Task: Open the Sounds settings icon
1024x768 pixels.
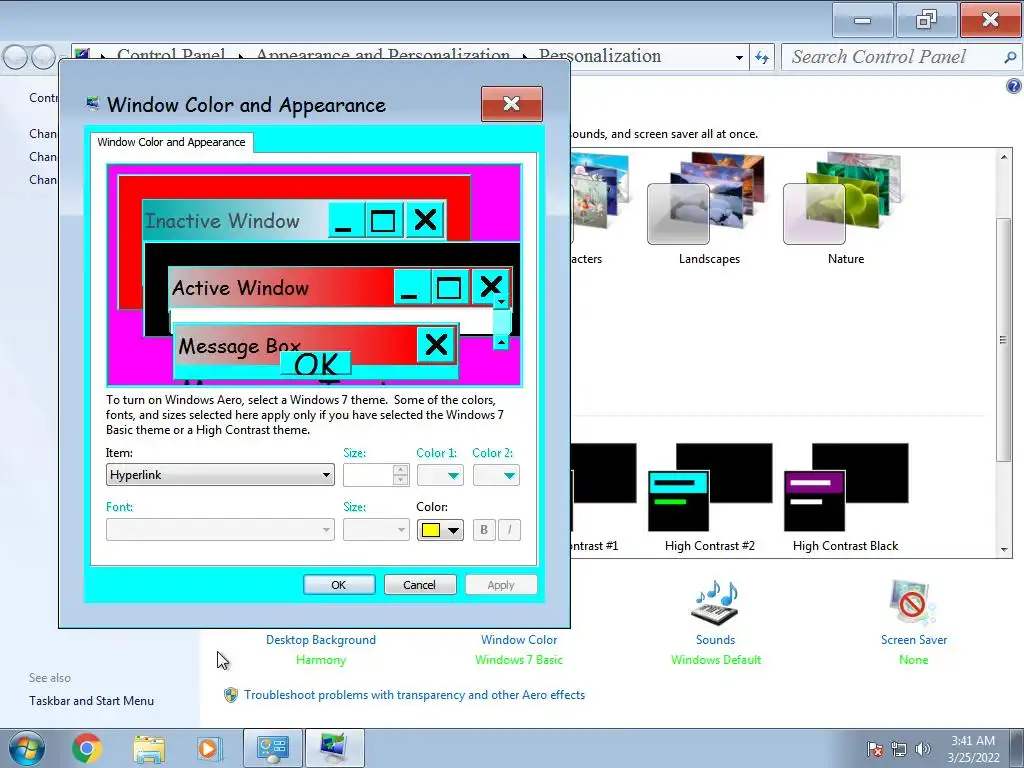Action: tap(715, 602)
